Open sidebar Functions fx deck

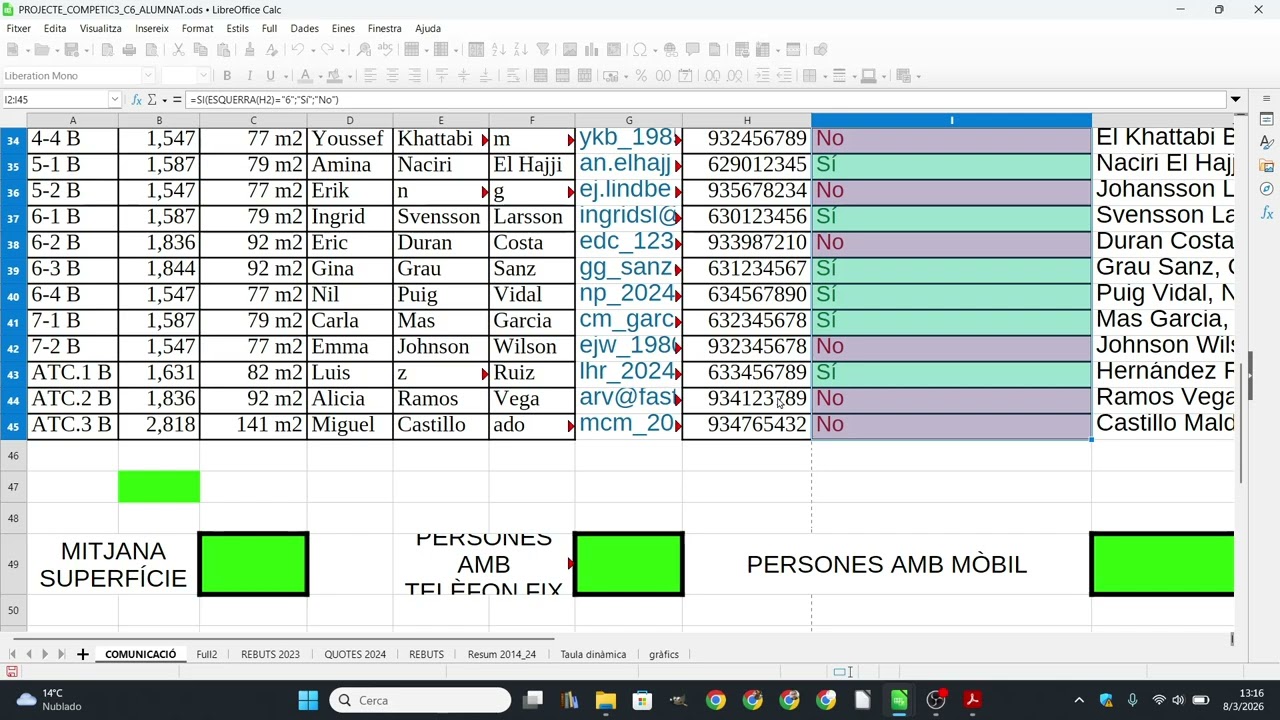pos(1267,213)
